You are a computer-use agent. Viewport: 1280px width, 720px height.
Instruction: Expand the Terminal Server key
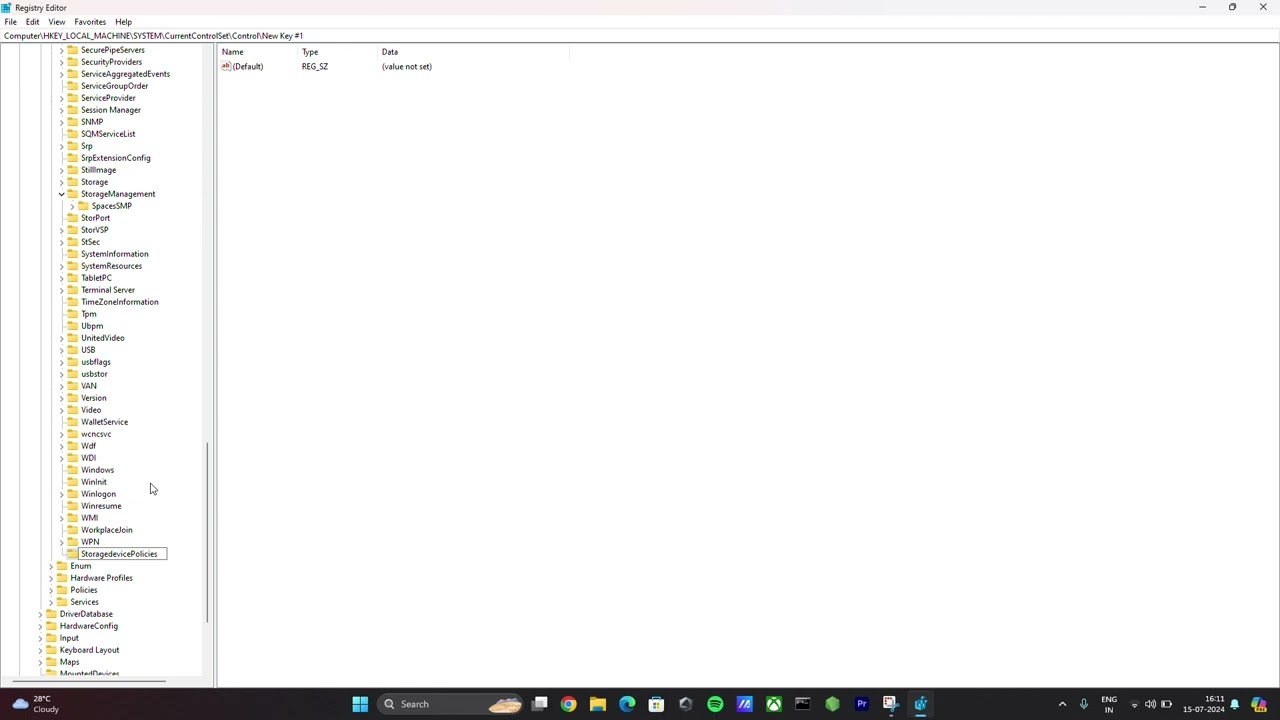pos(62,290)
